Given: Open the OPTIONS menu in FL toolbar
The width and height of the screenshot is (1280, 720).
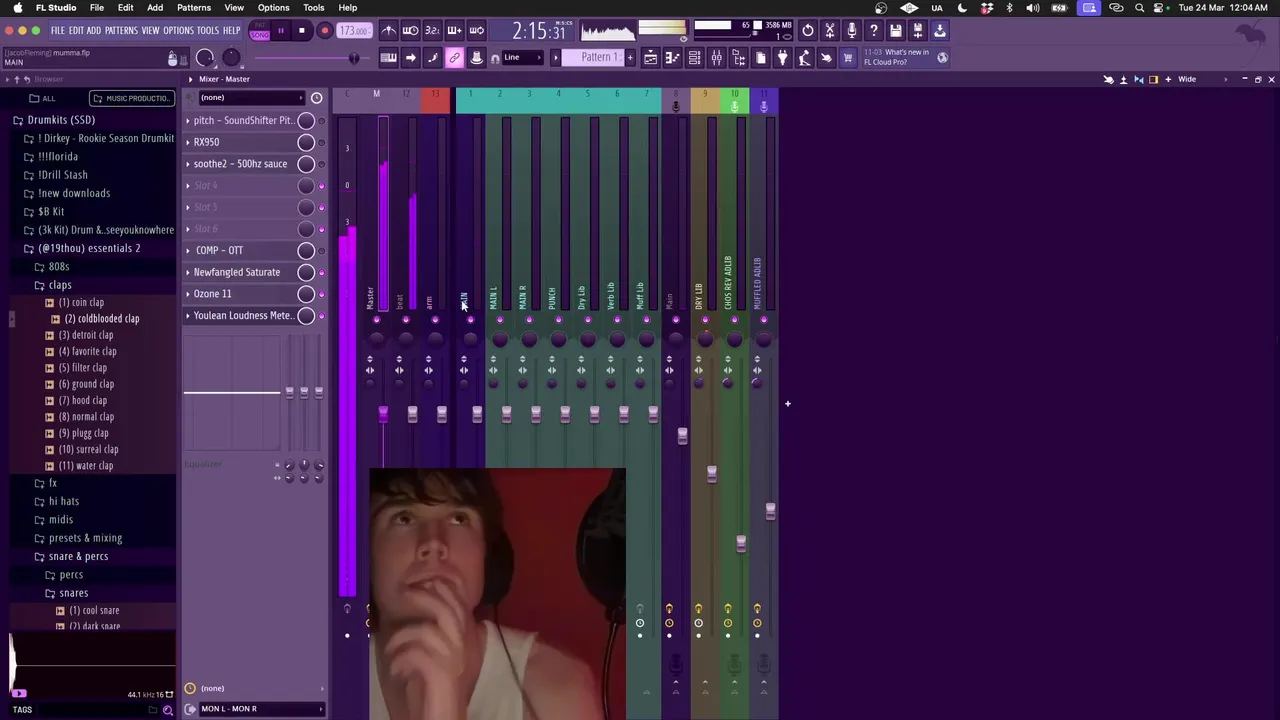Looking at the screenshot, I should [178, 31].
